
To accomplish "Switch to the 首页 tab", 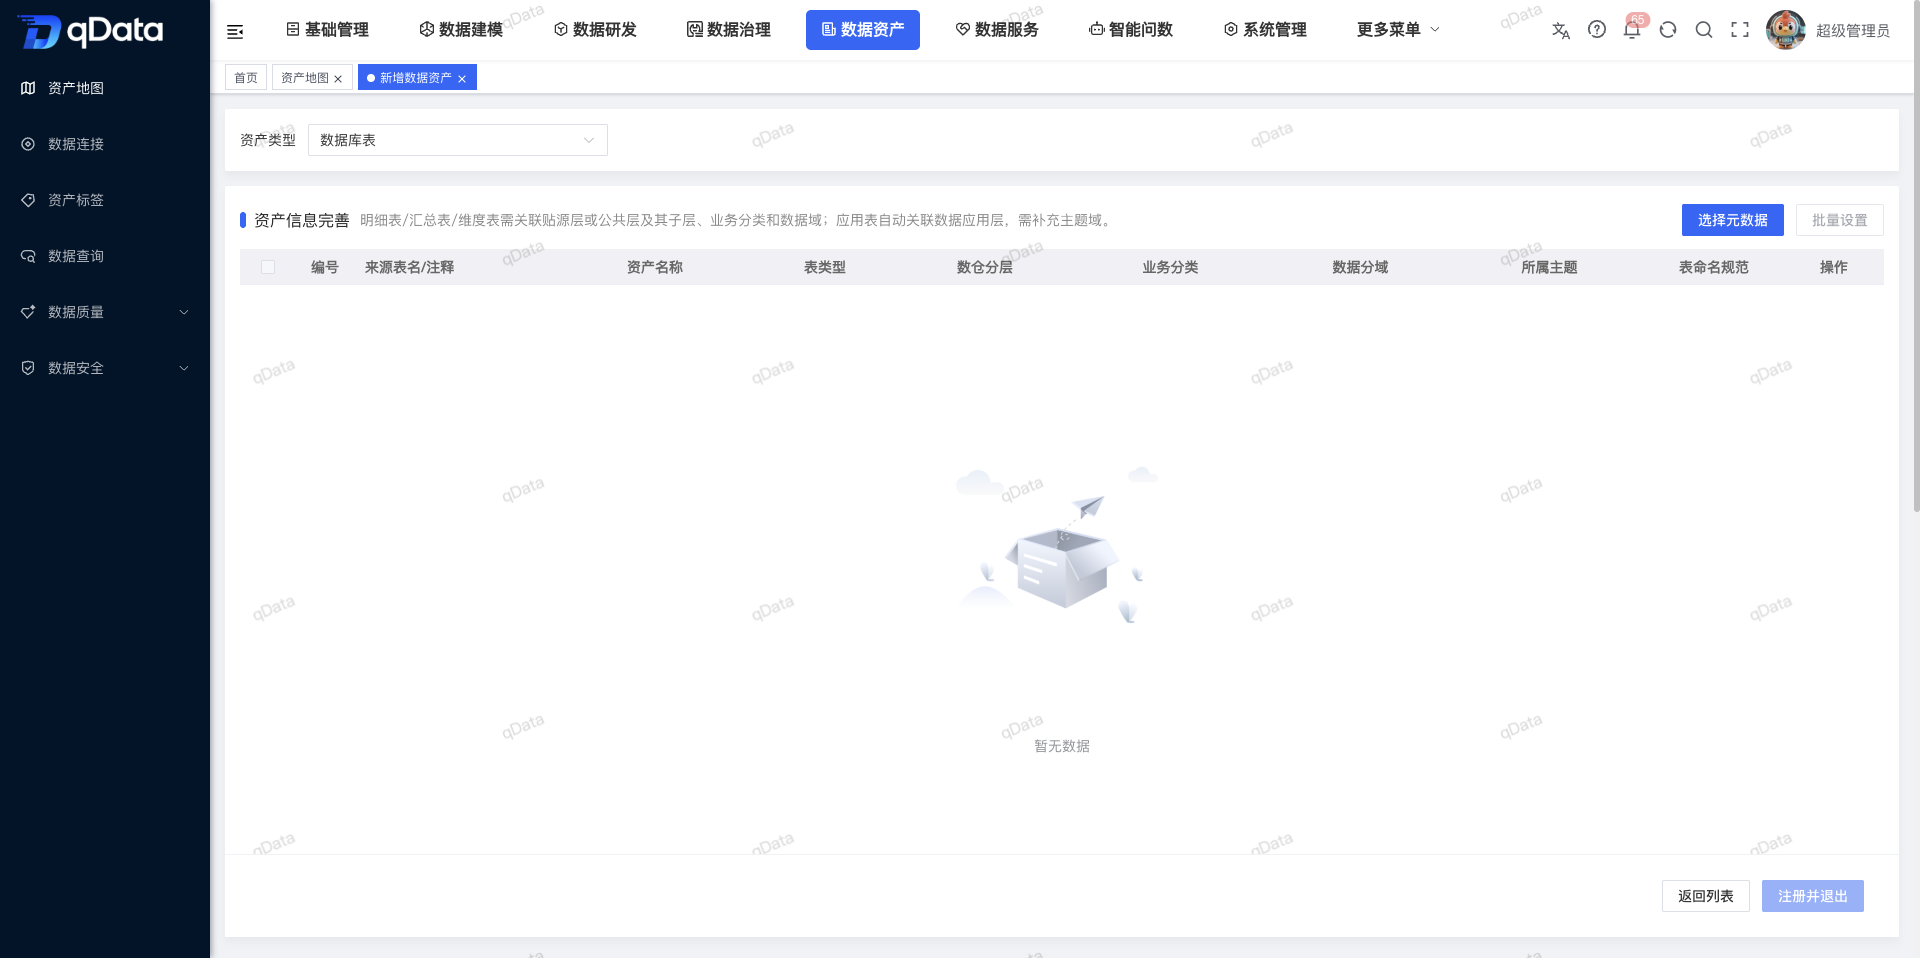I will click(246, 78).
